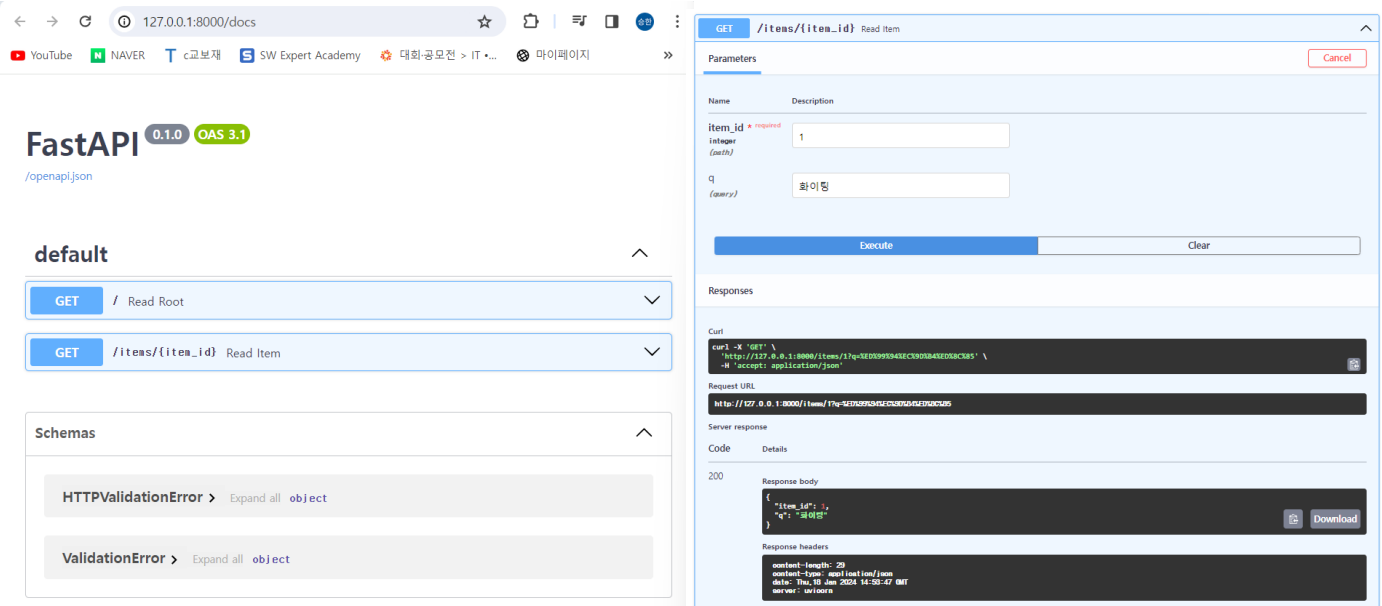Open the Chrome three-dot menu

pos(677,21)
